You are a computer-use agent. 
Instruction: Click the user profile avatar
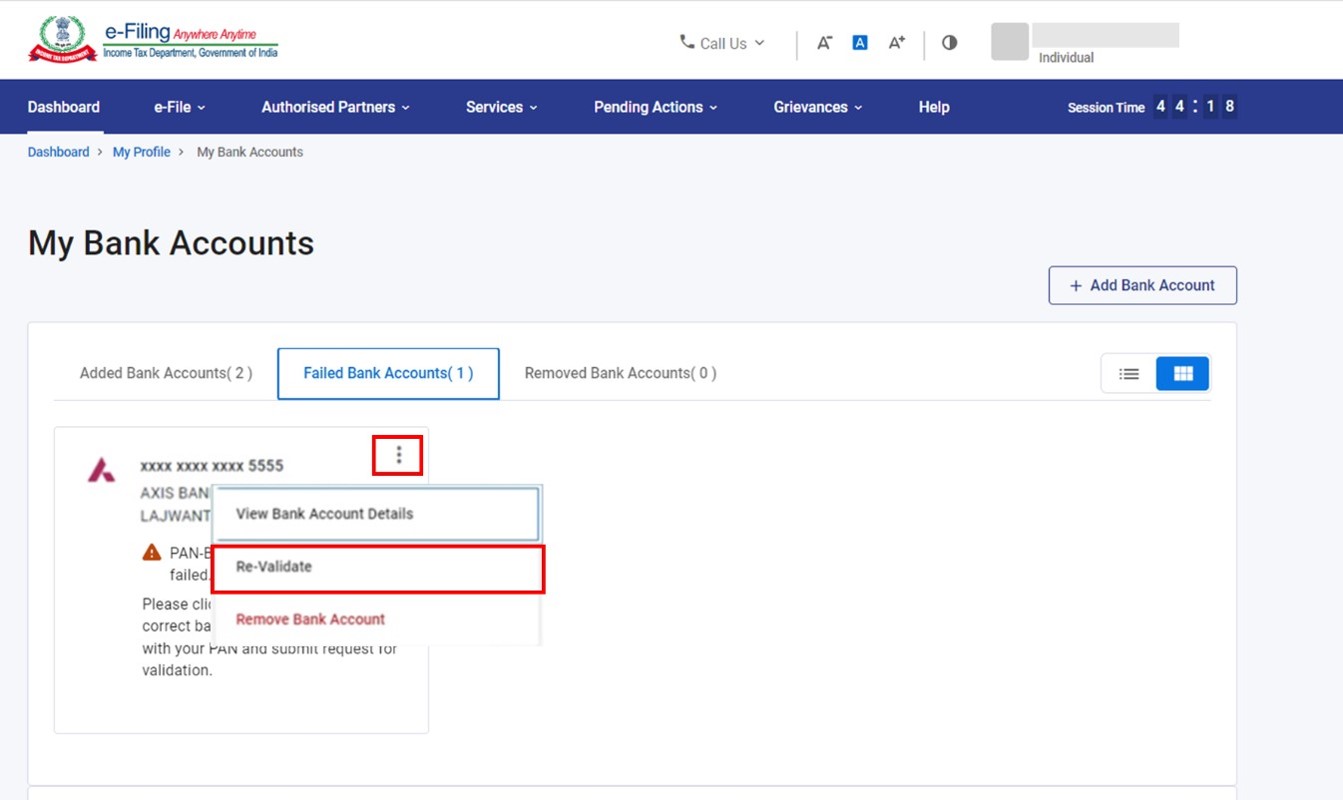pyautogui.click(x=1009, y=42)
